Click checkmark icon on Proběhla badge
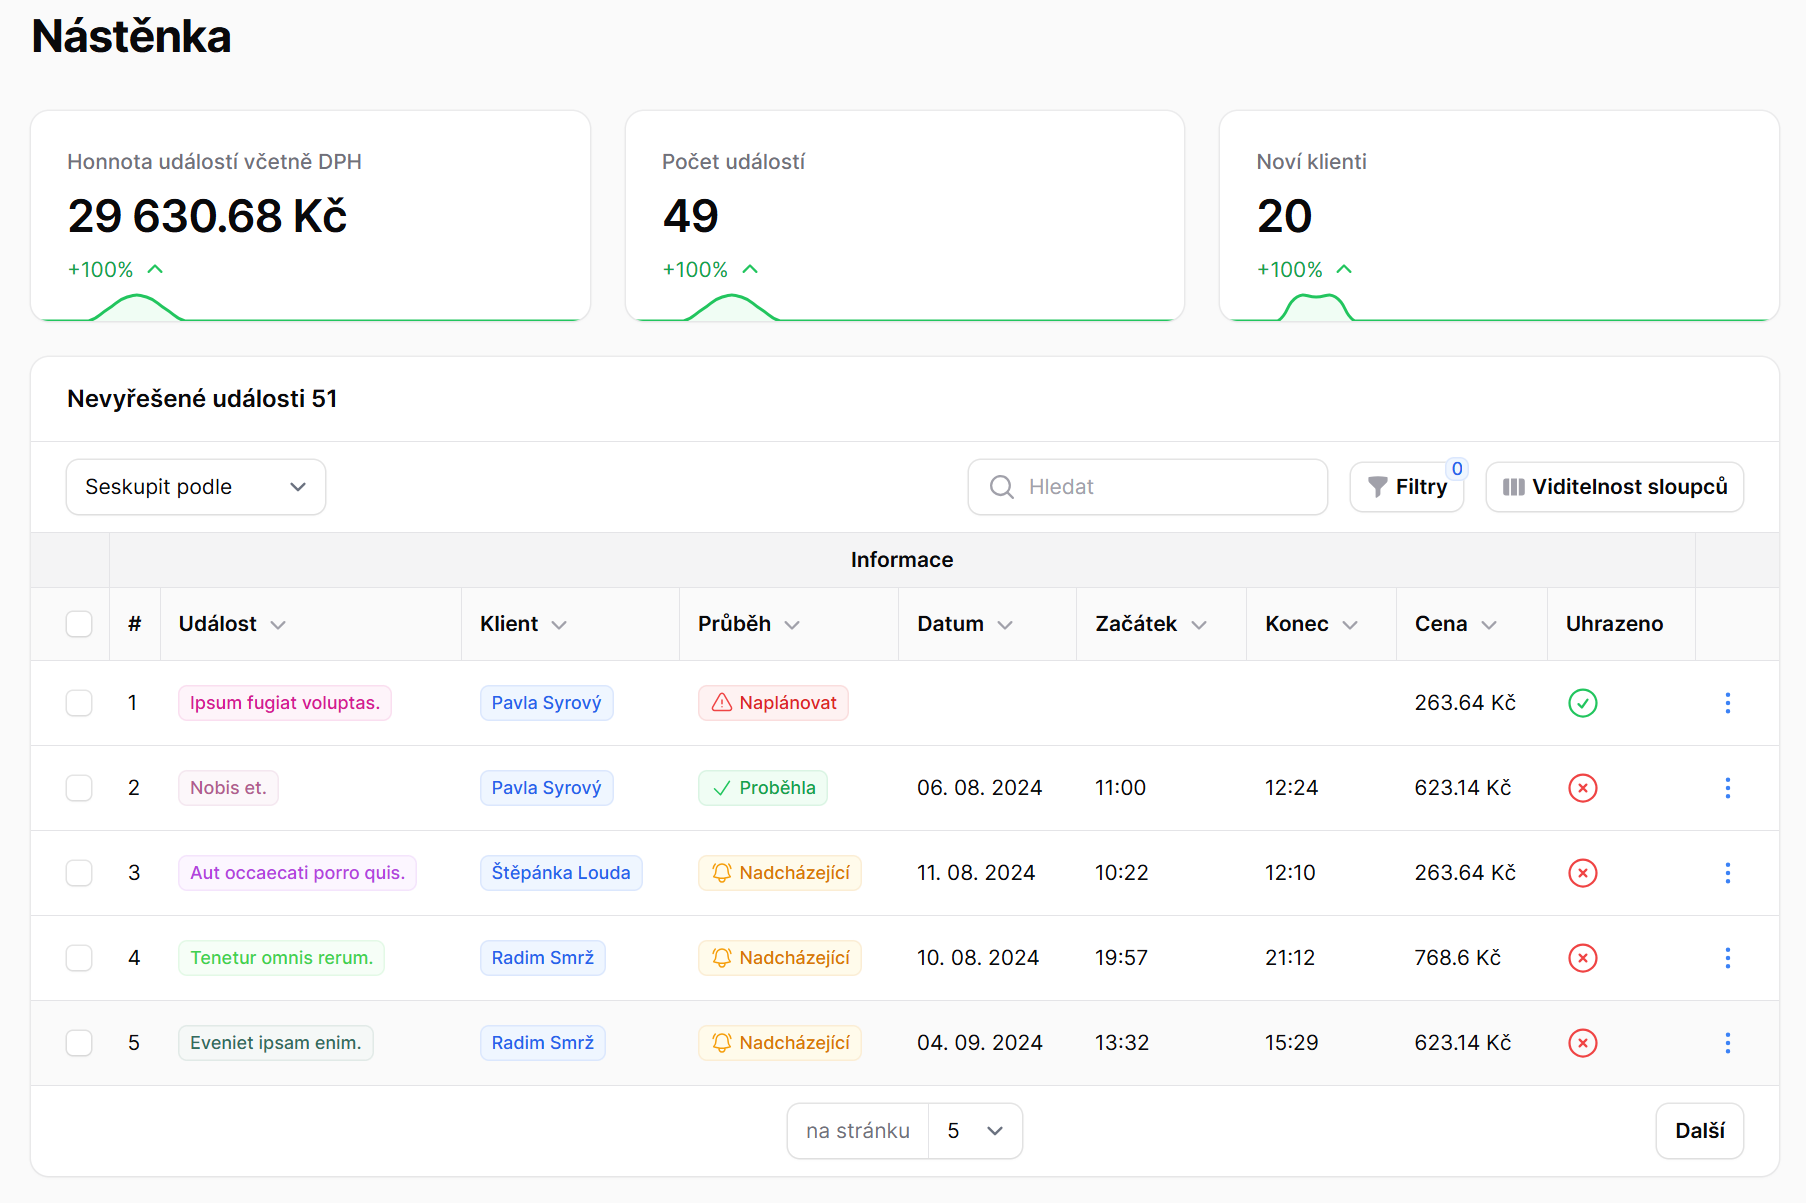The height and width of the screenshot is (1203, 1806). point(722,788)
